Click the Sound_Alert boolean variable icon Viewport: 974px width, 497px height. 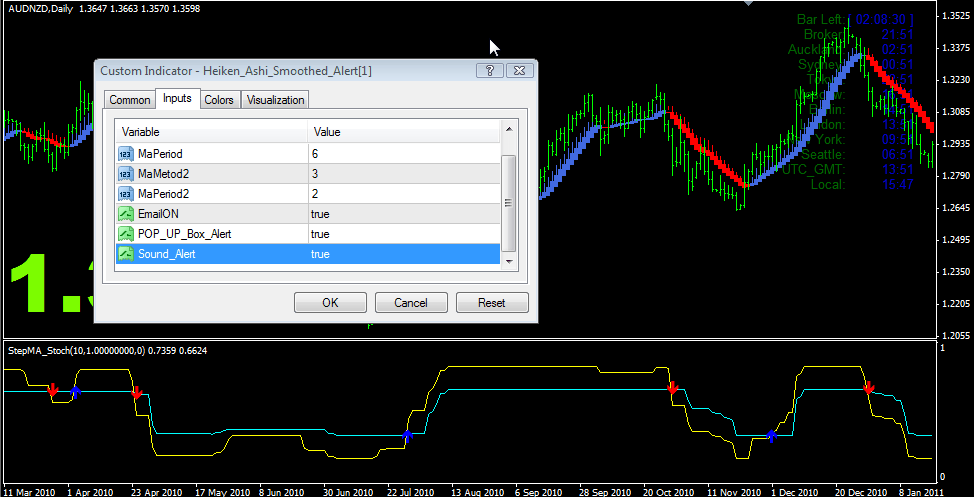click(126, 254)
